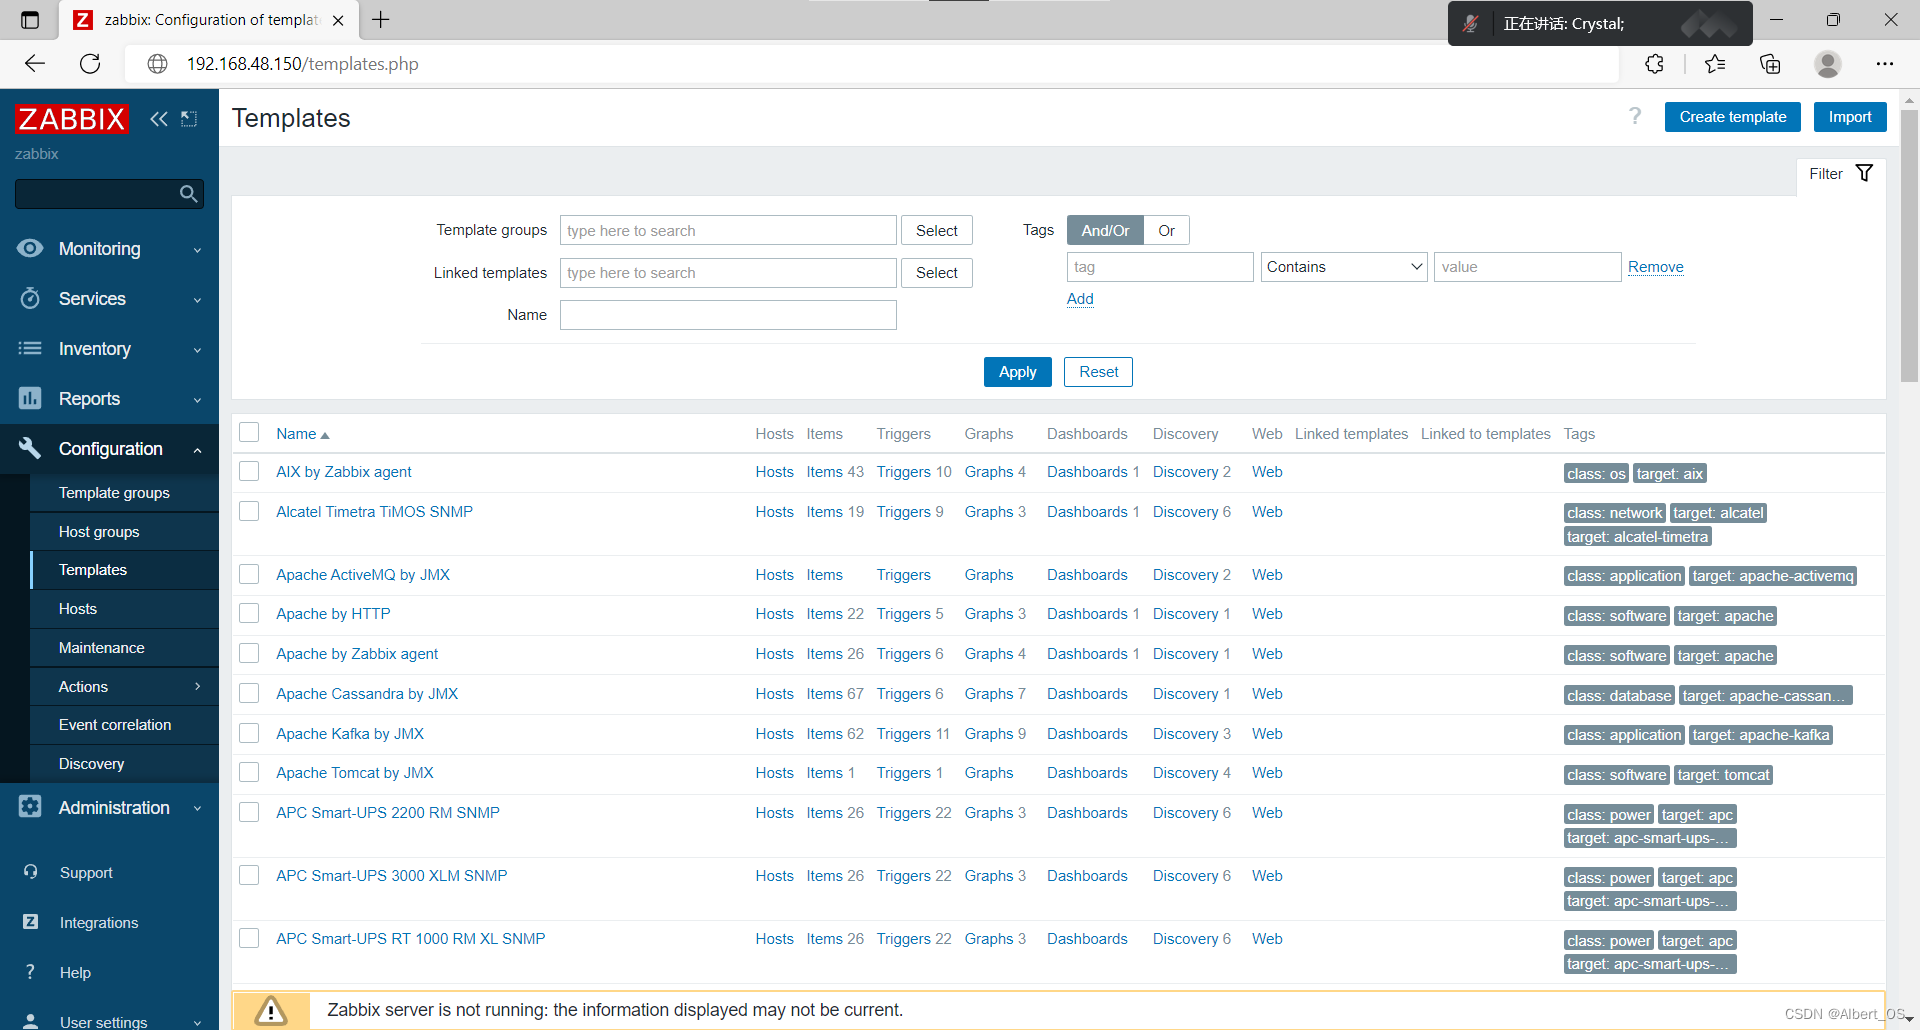Check the Apache by HTTP row
The image size is (1920, 1030).
click(249, 613)
